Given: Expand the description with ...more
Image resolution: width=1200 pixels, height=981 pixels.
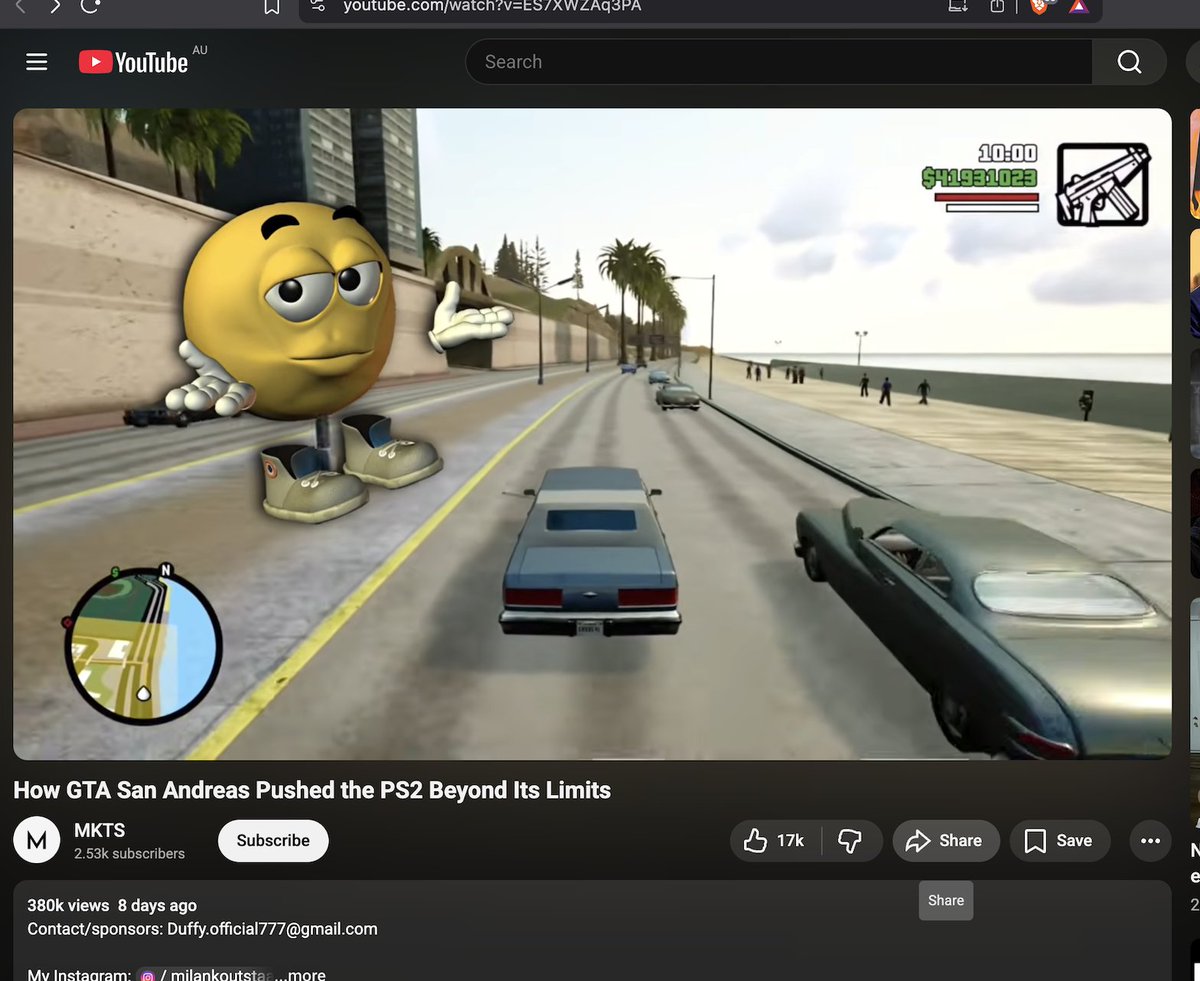Looking at the screenshot, I should coord(300,974).
